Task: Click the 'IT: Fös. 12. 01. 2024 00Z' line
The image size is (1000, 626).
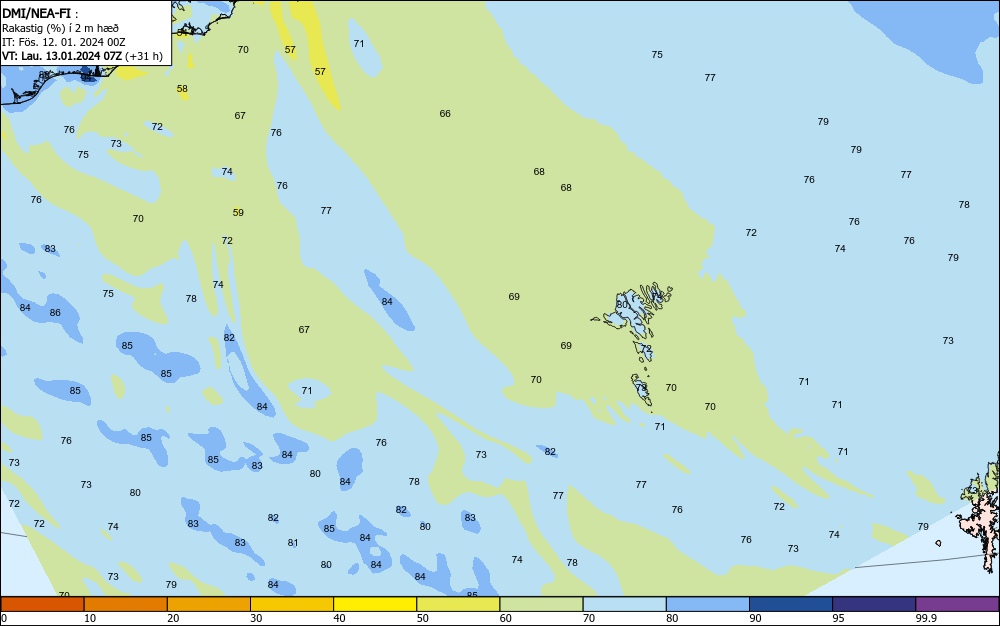Action: coord(63,42)
